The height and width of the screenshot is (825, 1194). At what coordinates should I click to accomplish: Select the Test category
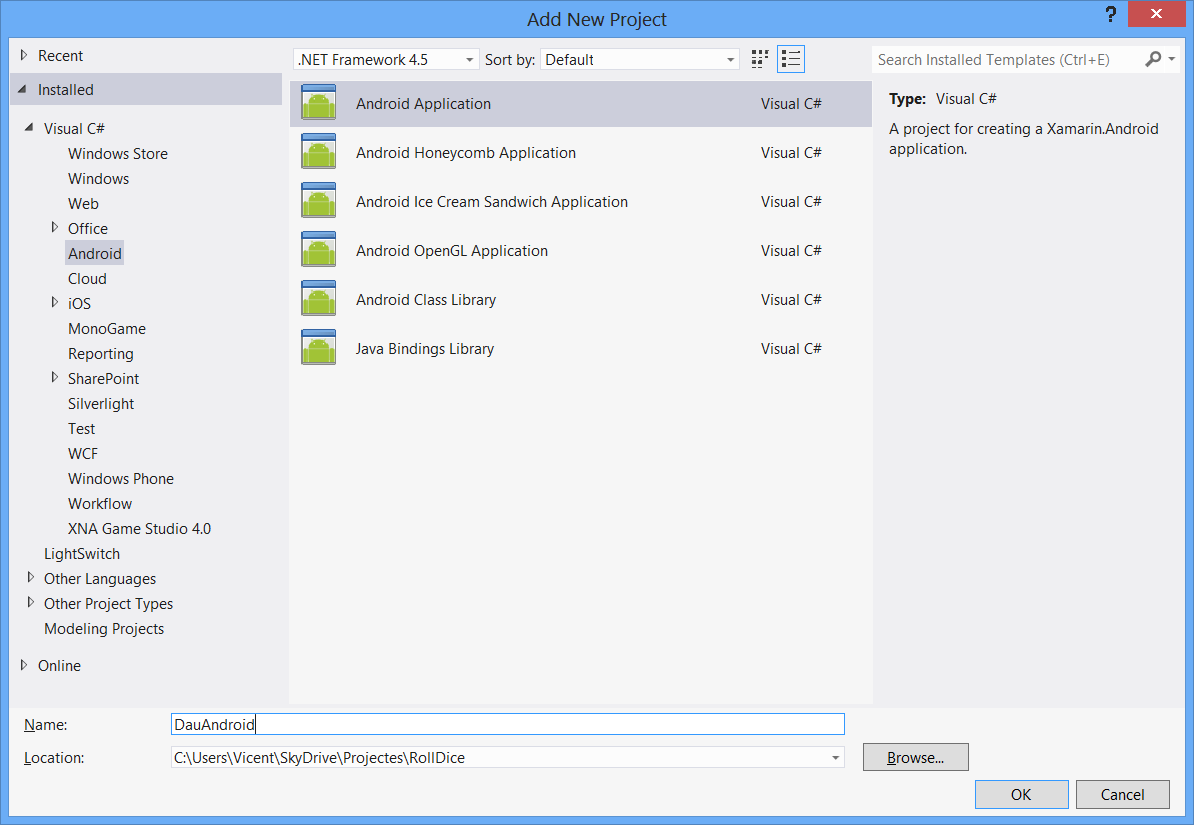[81, 429]
